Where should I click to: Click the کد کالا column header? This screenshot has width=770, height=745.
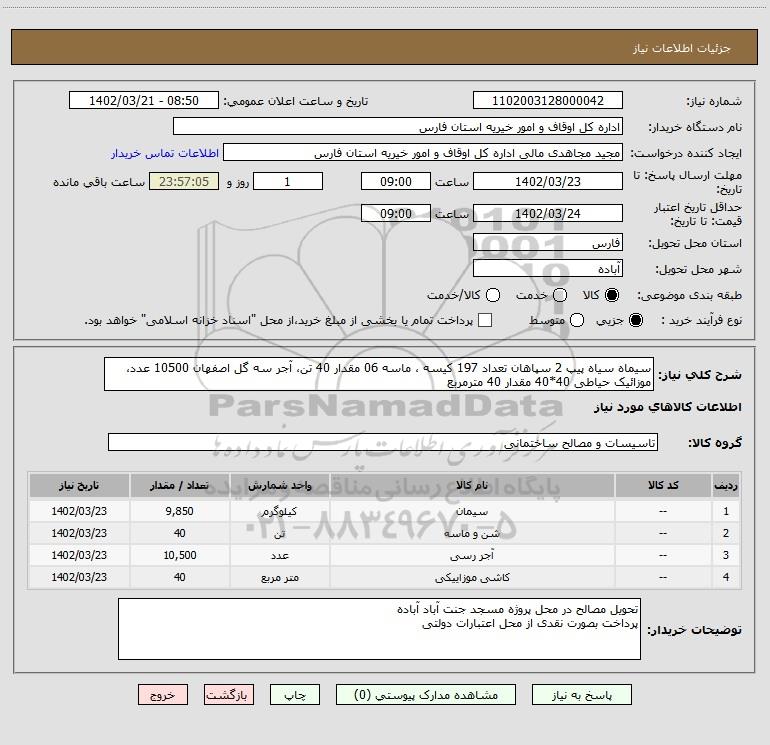(663, 485)
